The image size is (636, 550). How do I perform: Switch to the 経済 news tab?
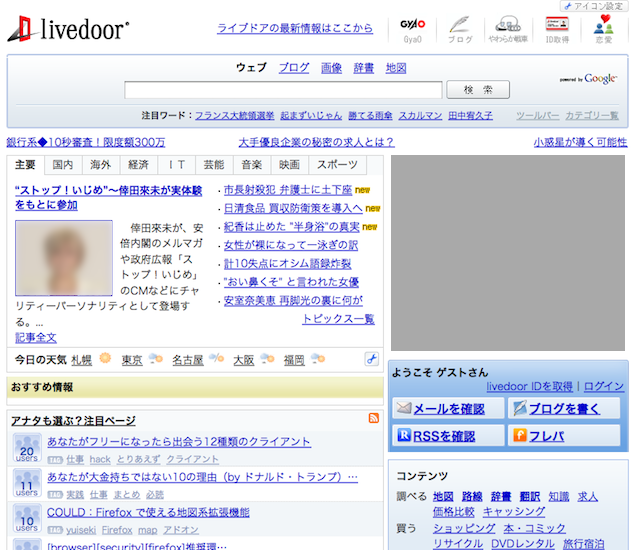(138, 165)
